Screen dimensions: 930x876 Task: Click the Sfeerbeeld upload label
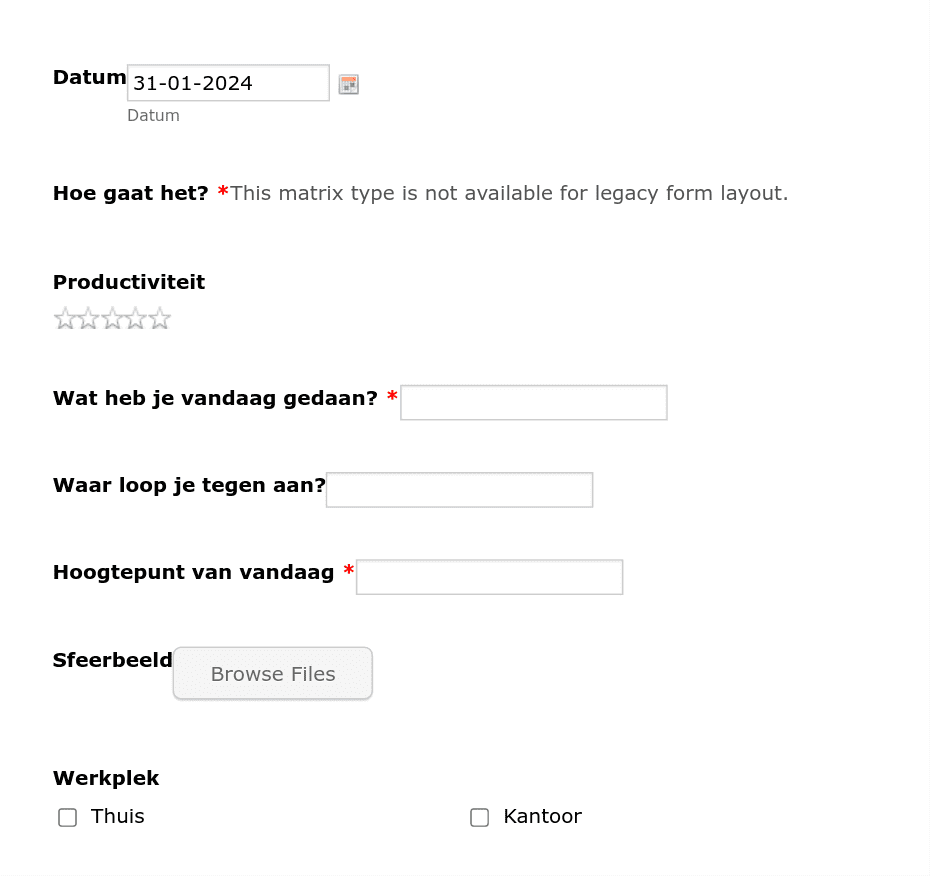113,660
